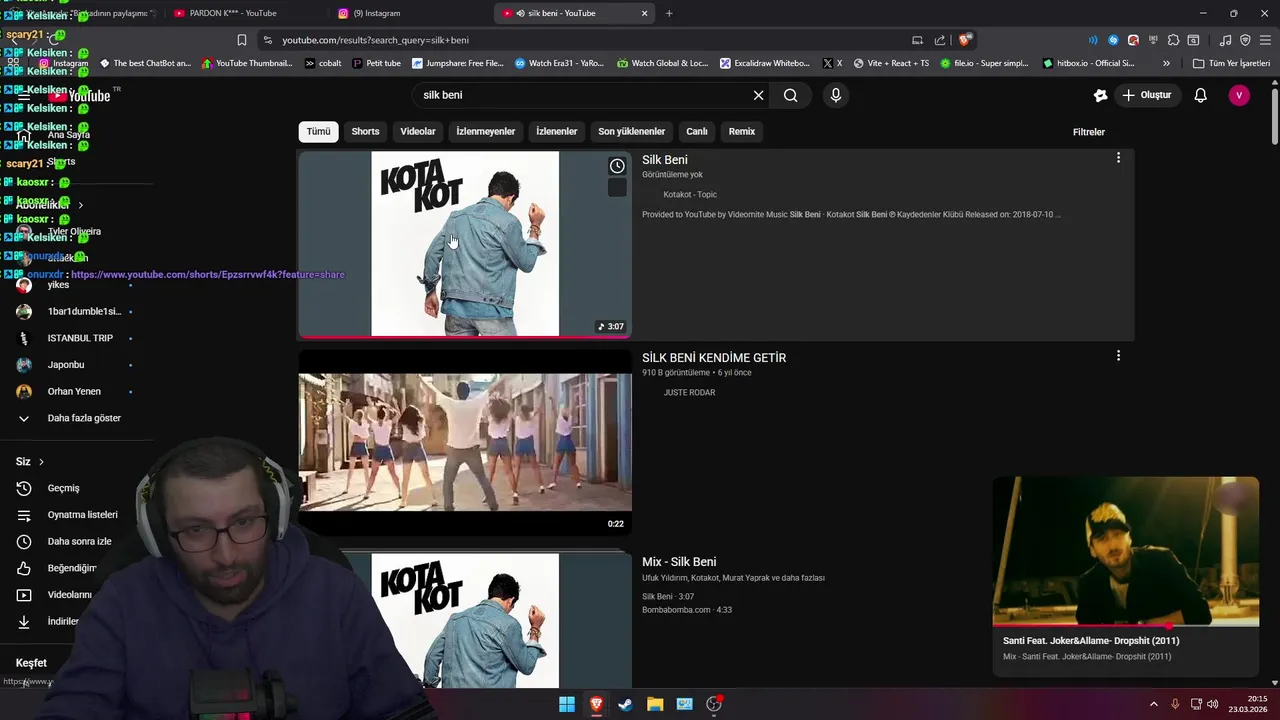Open three-dot menu for Silk Beni result
This screenshot has height=720, width=1280.
pyautogui.click(x=1118, y=158)
